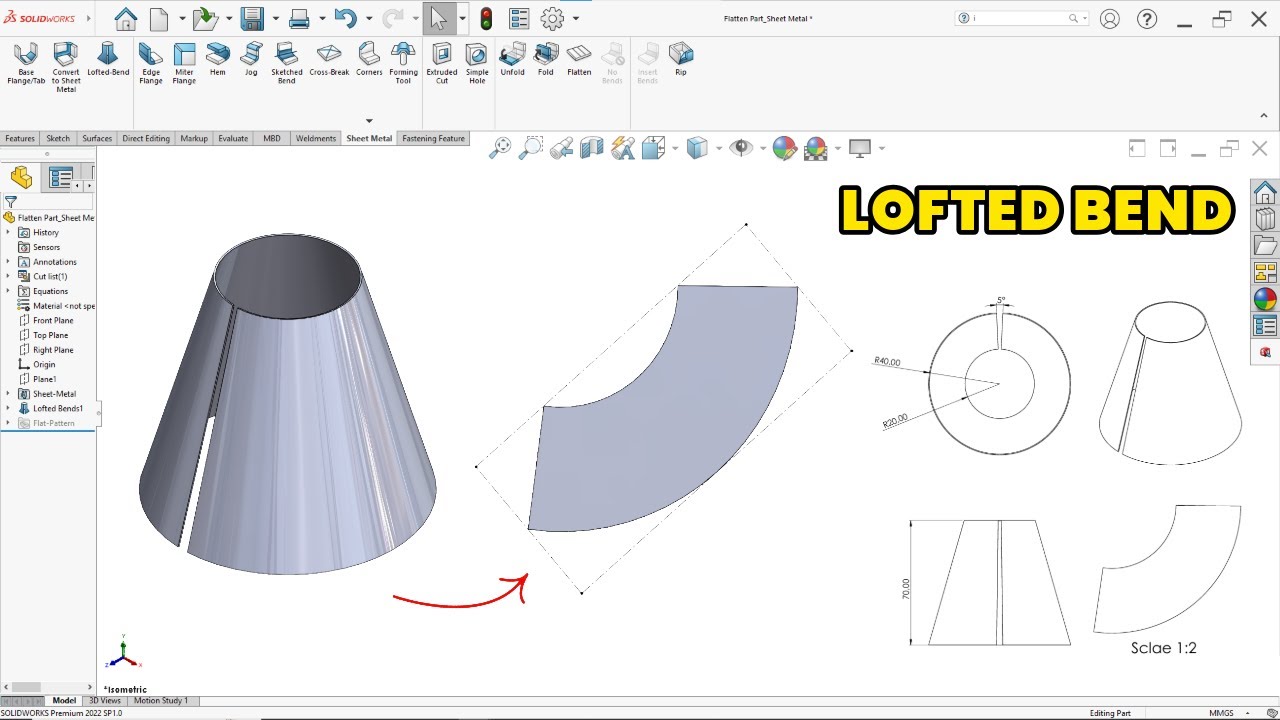1280x720 pixels.
Task: Switch to the Weldments tab
Action: tap(316, 138)
